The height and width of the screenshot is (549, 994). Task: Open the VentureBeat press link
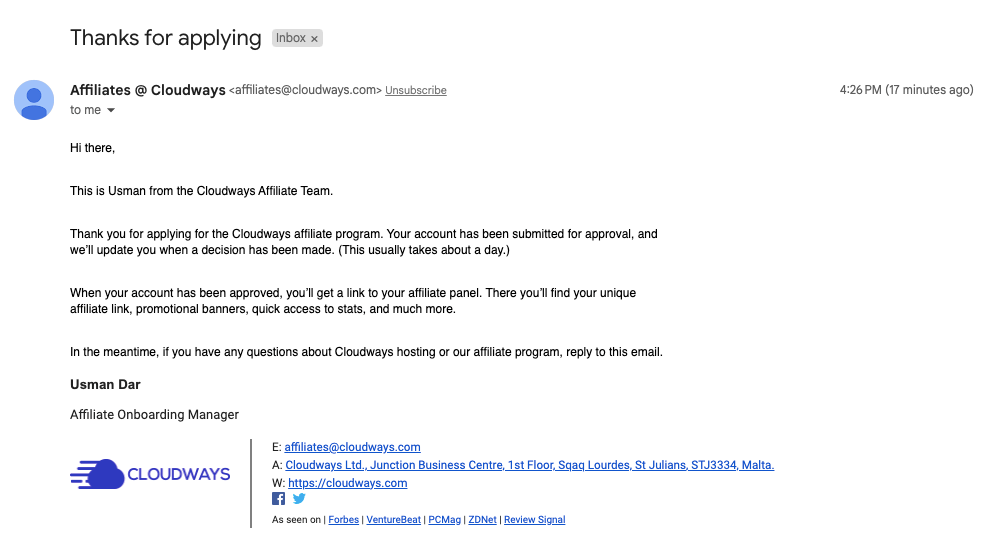pos(393,520)
